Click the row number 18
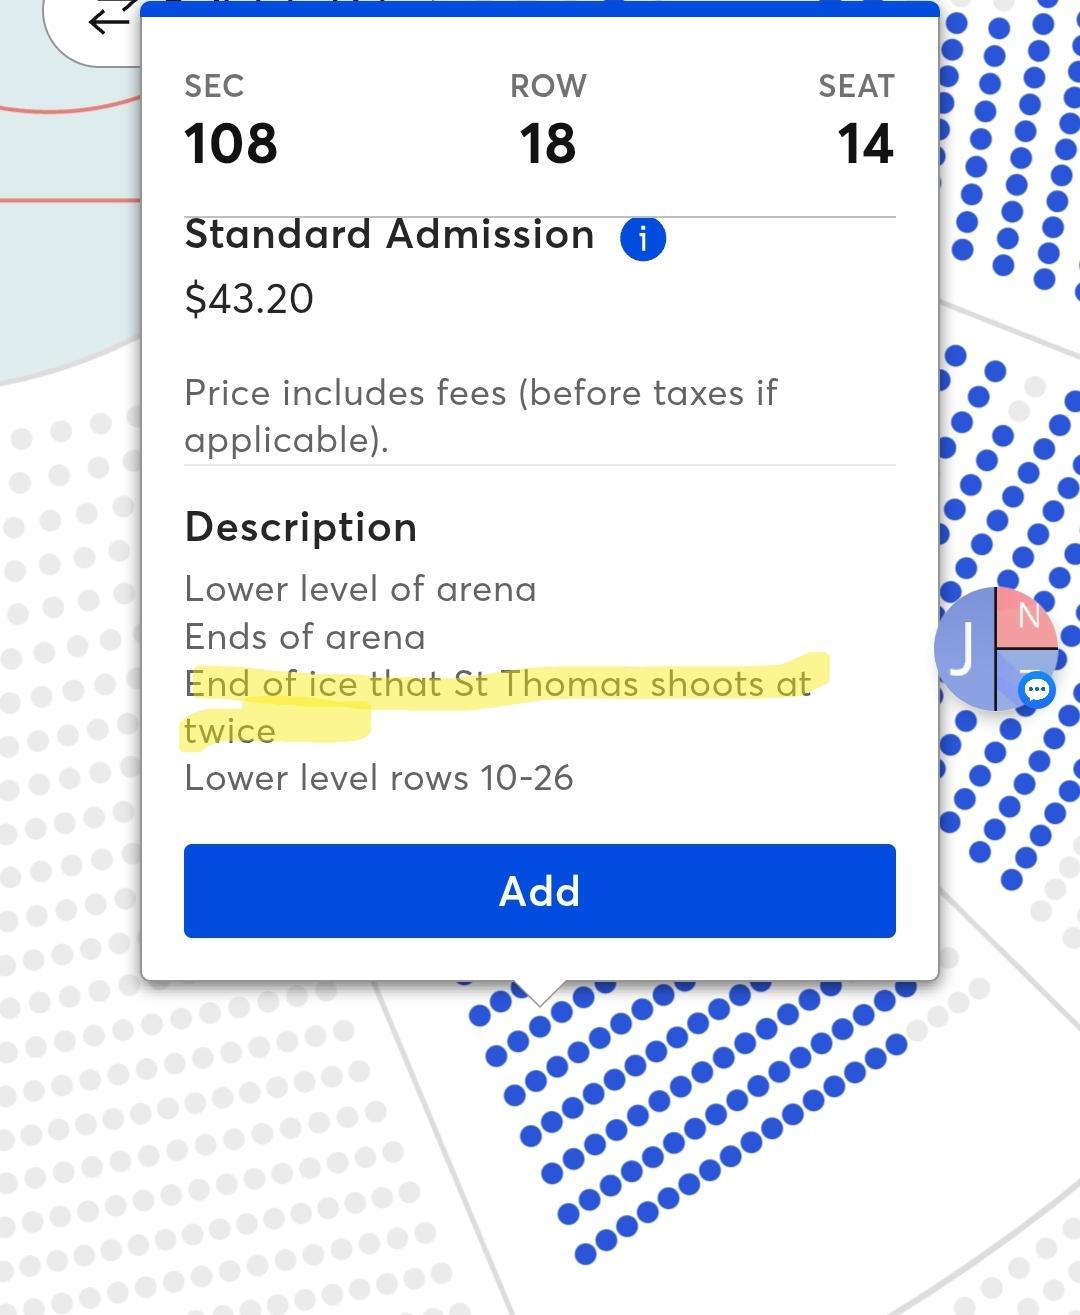This screenshot has width=1080, height=1315. coord(547,144)
